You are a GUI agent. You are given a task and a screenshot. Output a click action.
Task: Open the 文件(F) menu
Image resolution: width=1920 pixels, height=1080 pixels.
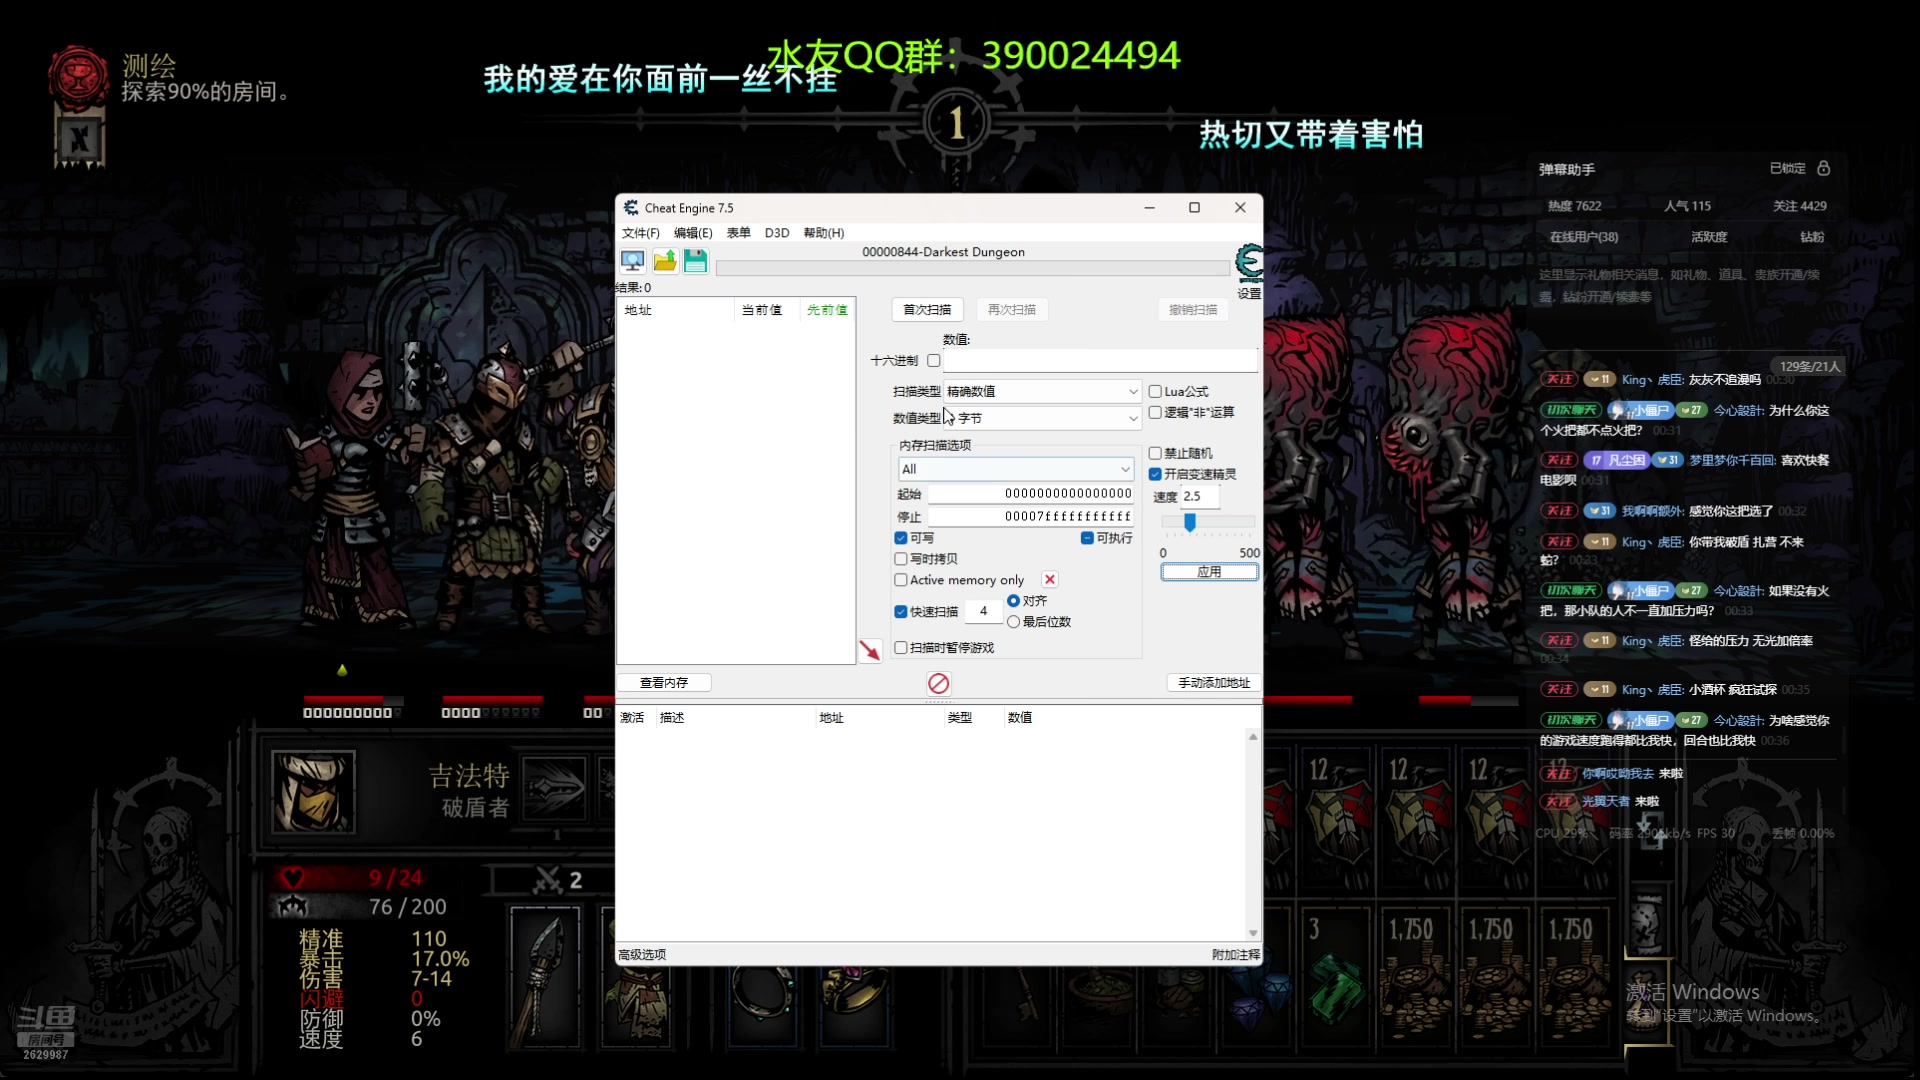(641, 233)
